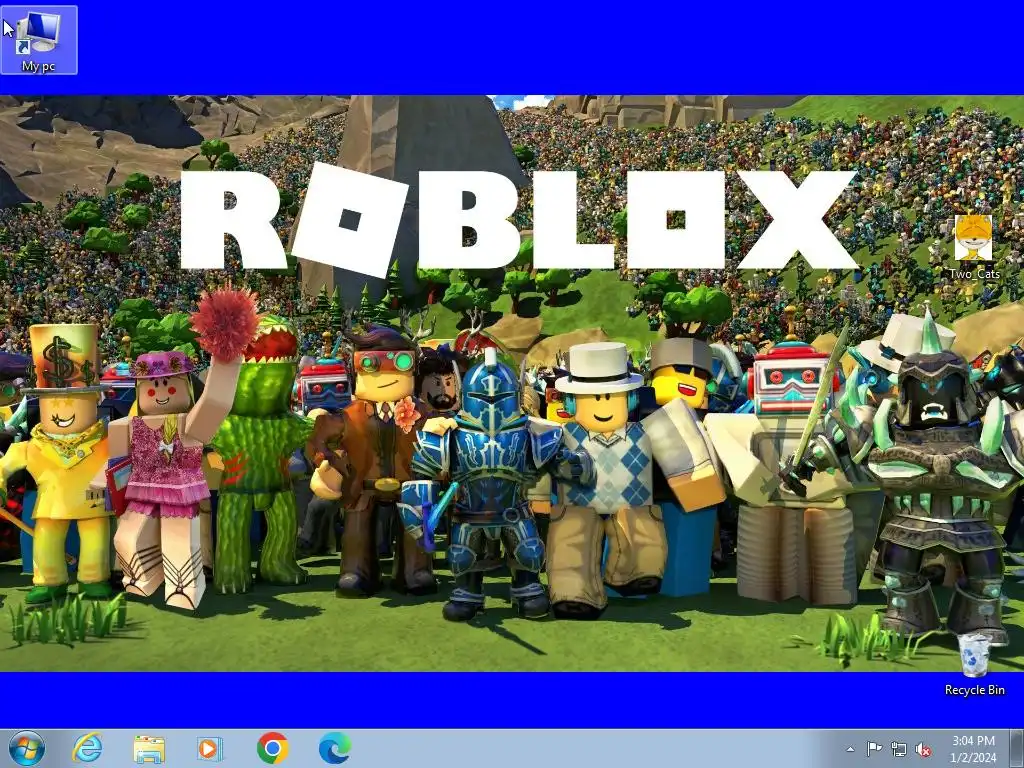Select the Two_Cats desktop icon
The height and width of the screenshot is (768, 1024).
click(974, 248)
